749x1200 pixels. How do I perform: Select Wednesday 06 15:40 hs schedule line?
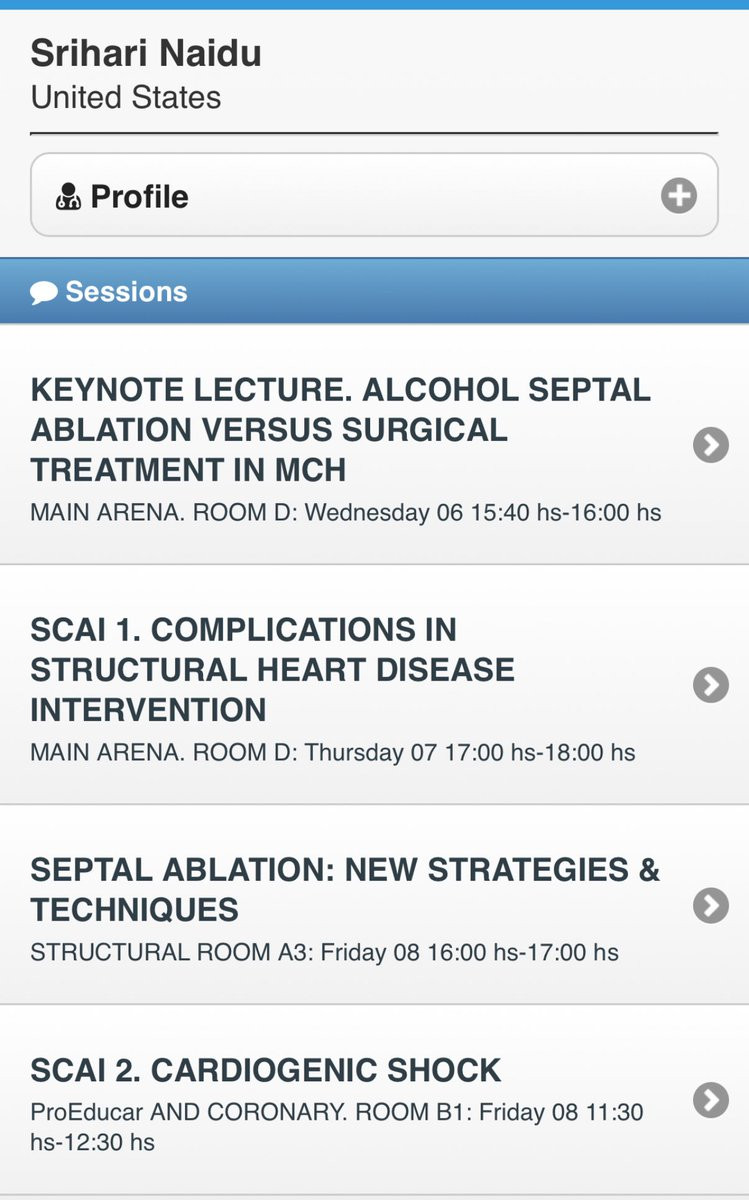[x=346, y=513]
